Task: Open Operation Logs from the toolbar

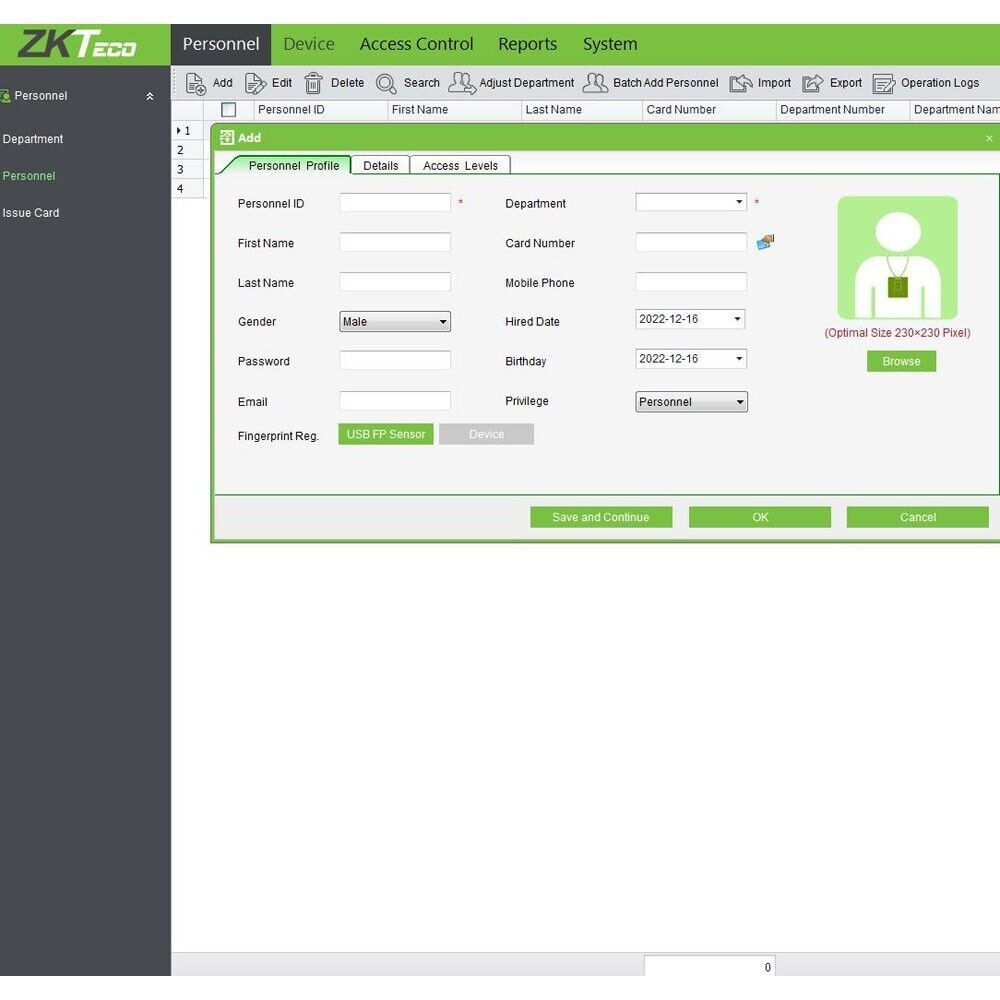Action: (925, 84)
